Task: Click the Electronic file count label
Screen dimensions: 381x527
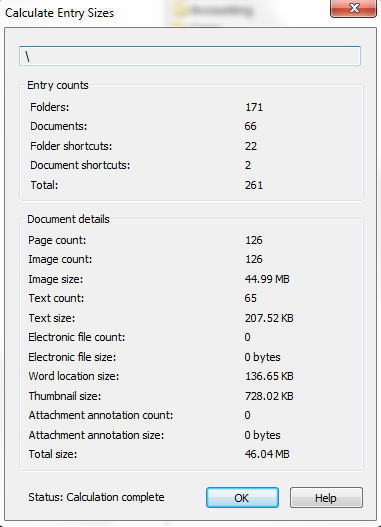Action: coord(77,337)
